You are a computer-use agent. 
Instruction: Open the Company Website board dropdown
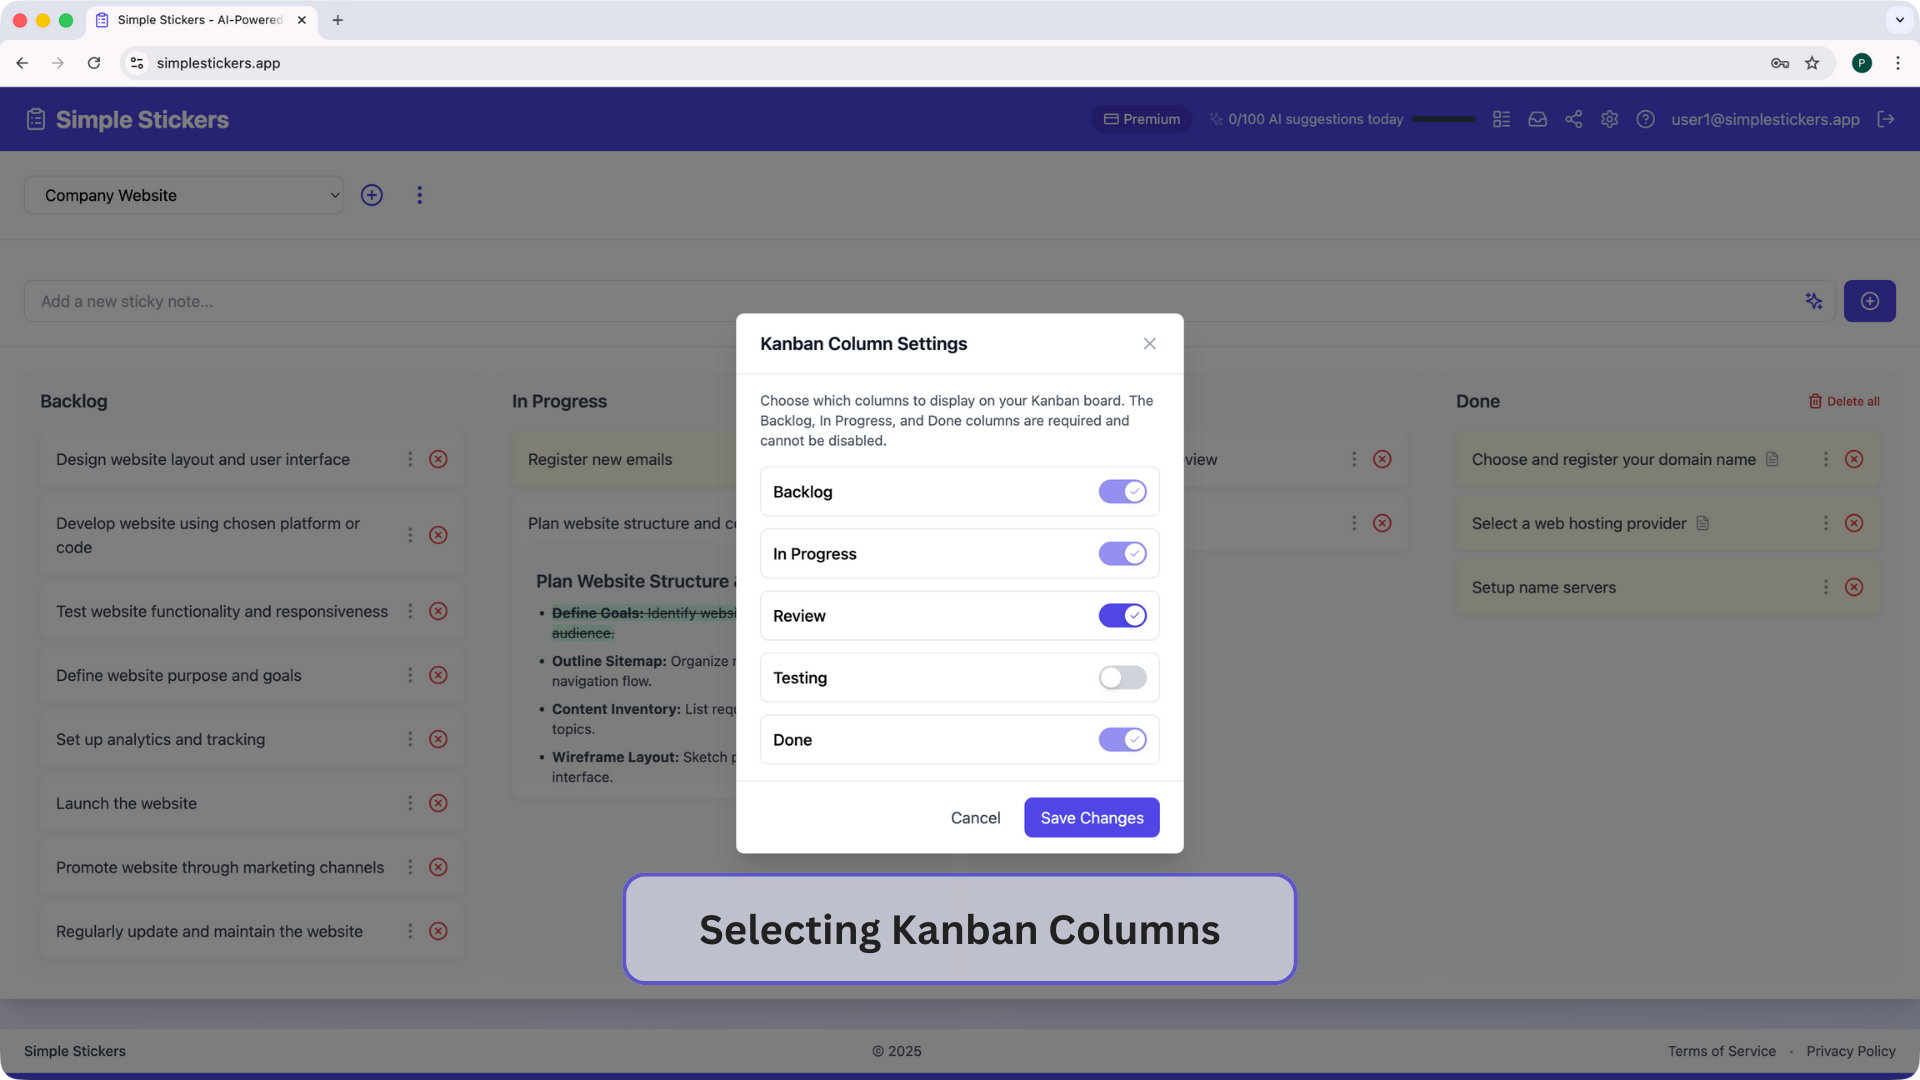click(x=184, y=195)
